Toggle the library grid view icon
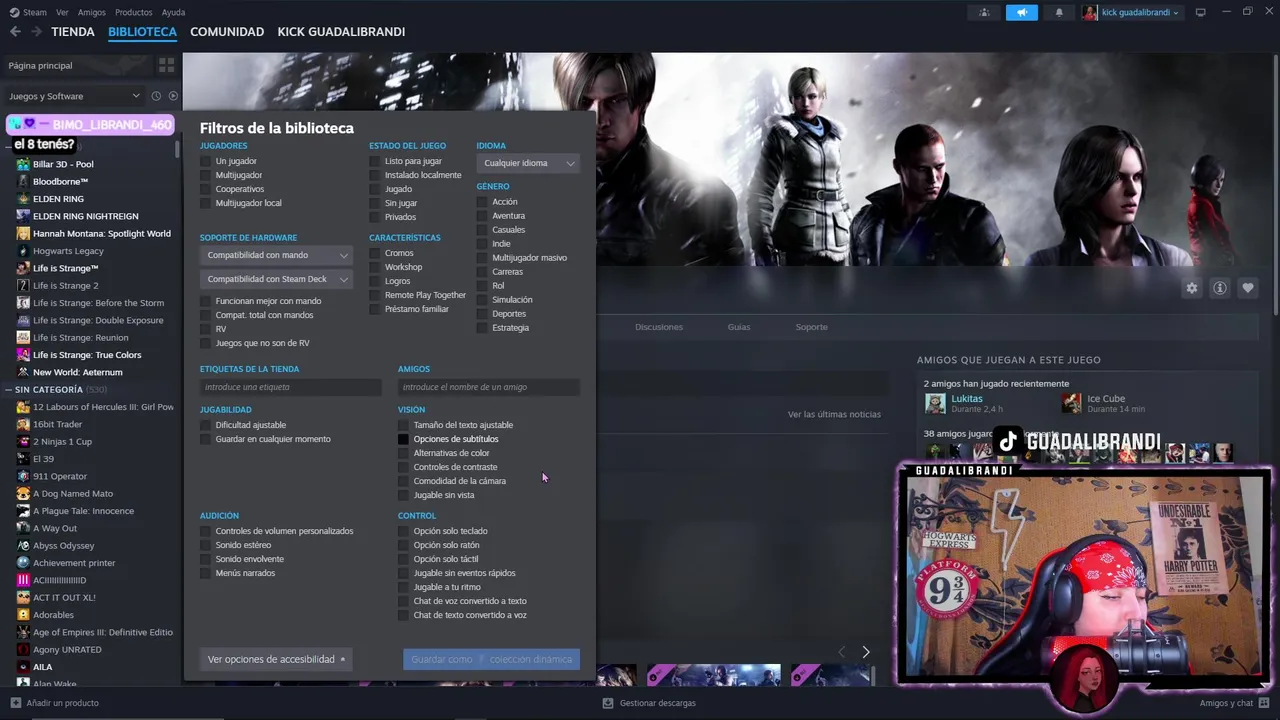This screenshot has width=1280, height=720. click(x=166, y=65)
